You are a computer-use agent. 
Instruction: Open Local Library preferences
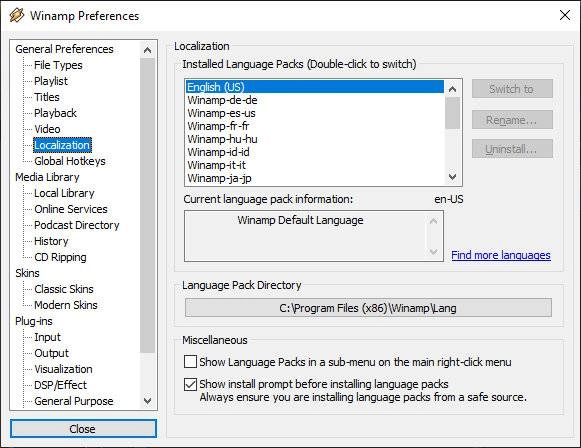tap(64, 193)
